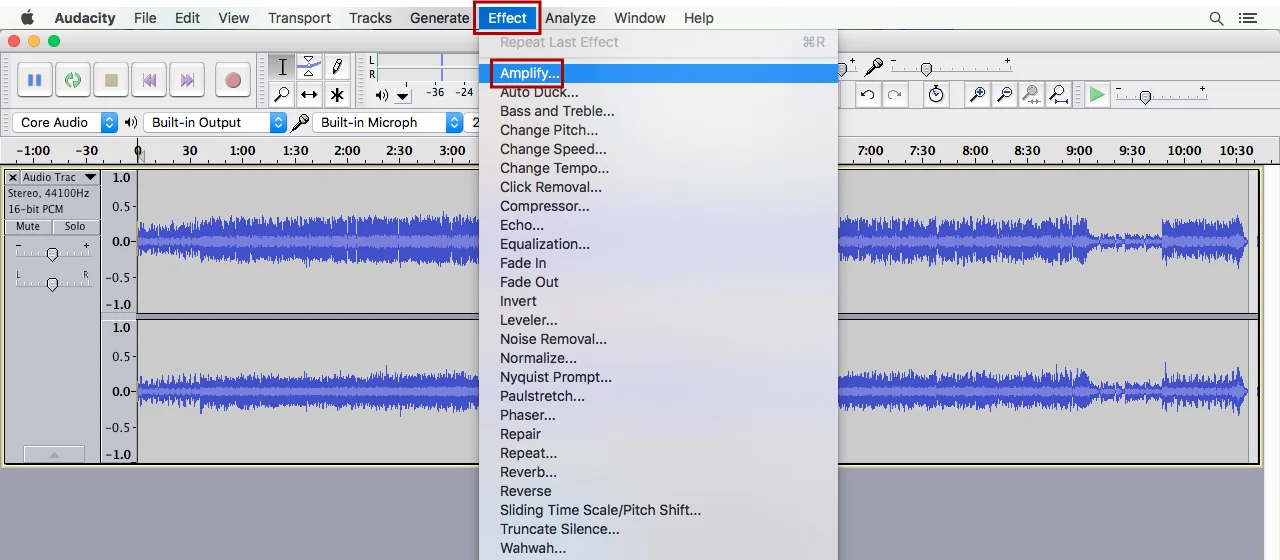Start recording with the red Record button

click(x=233, y=80)
